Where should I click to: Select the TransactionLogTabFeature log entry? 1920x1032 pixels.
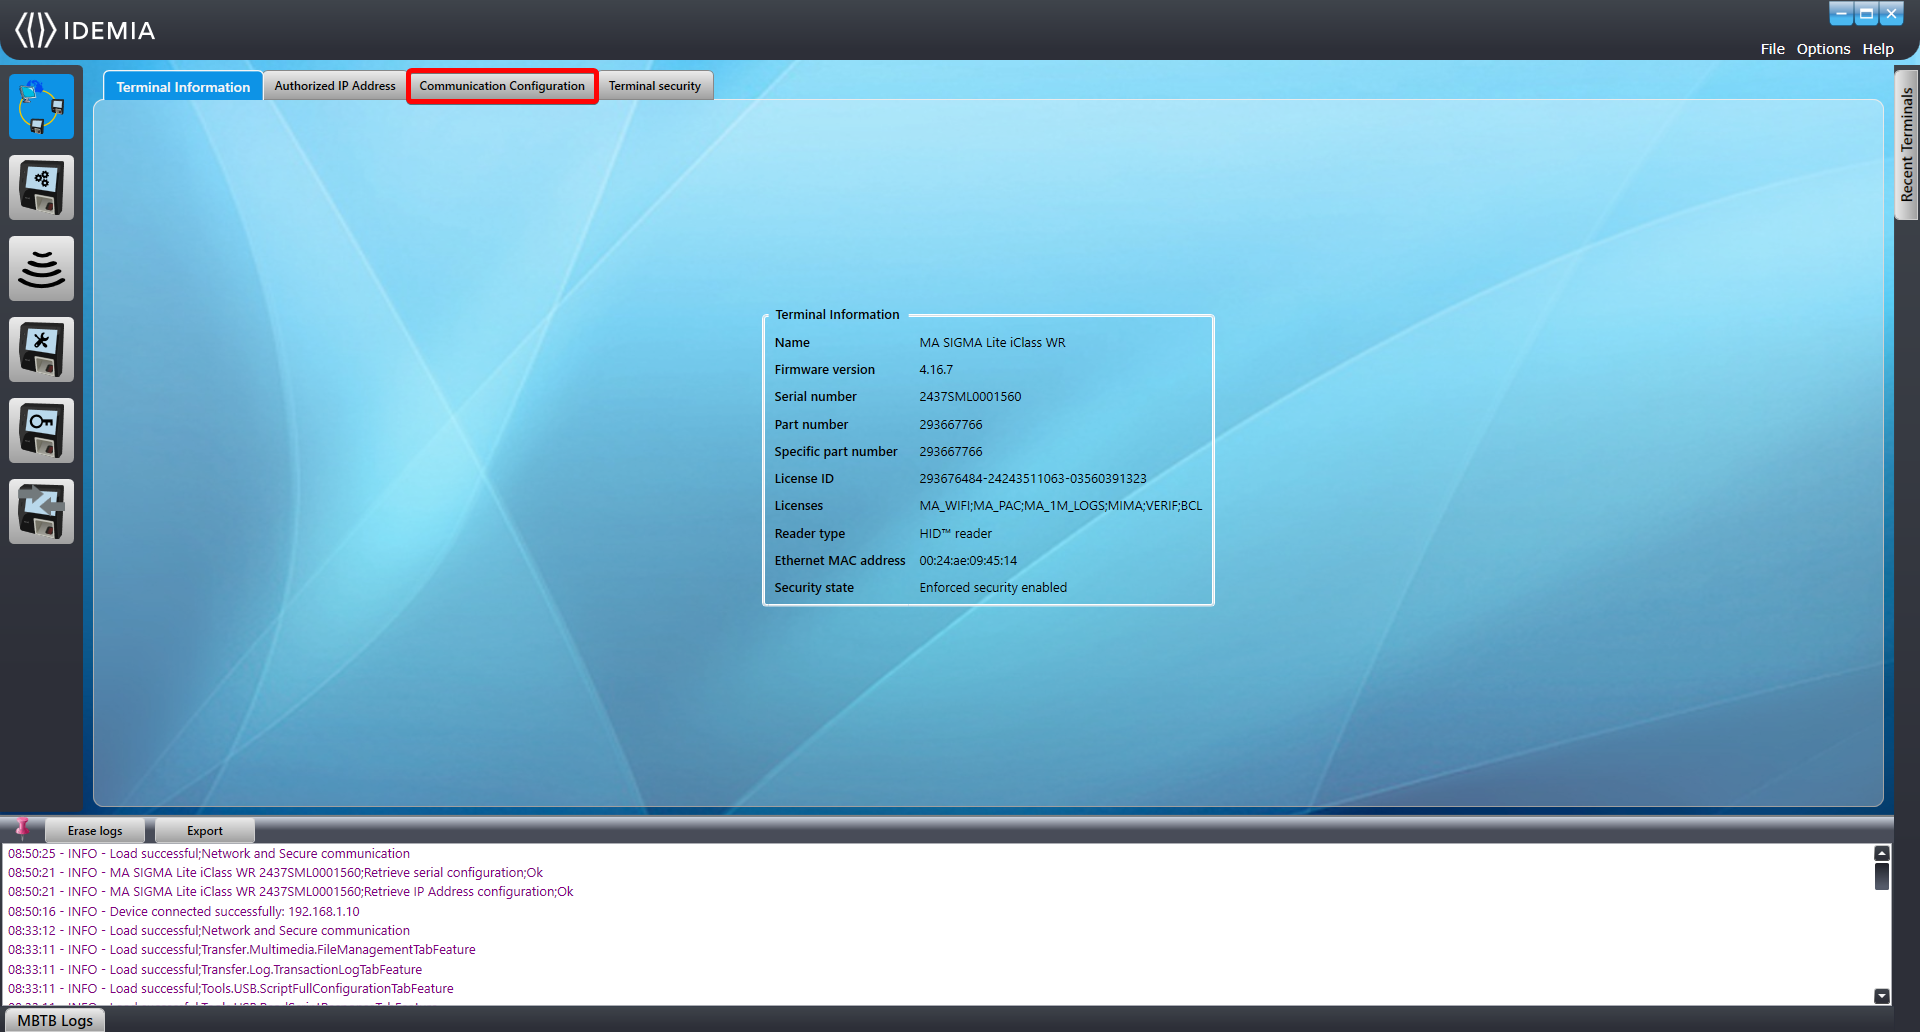[215, 970]
